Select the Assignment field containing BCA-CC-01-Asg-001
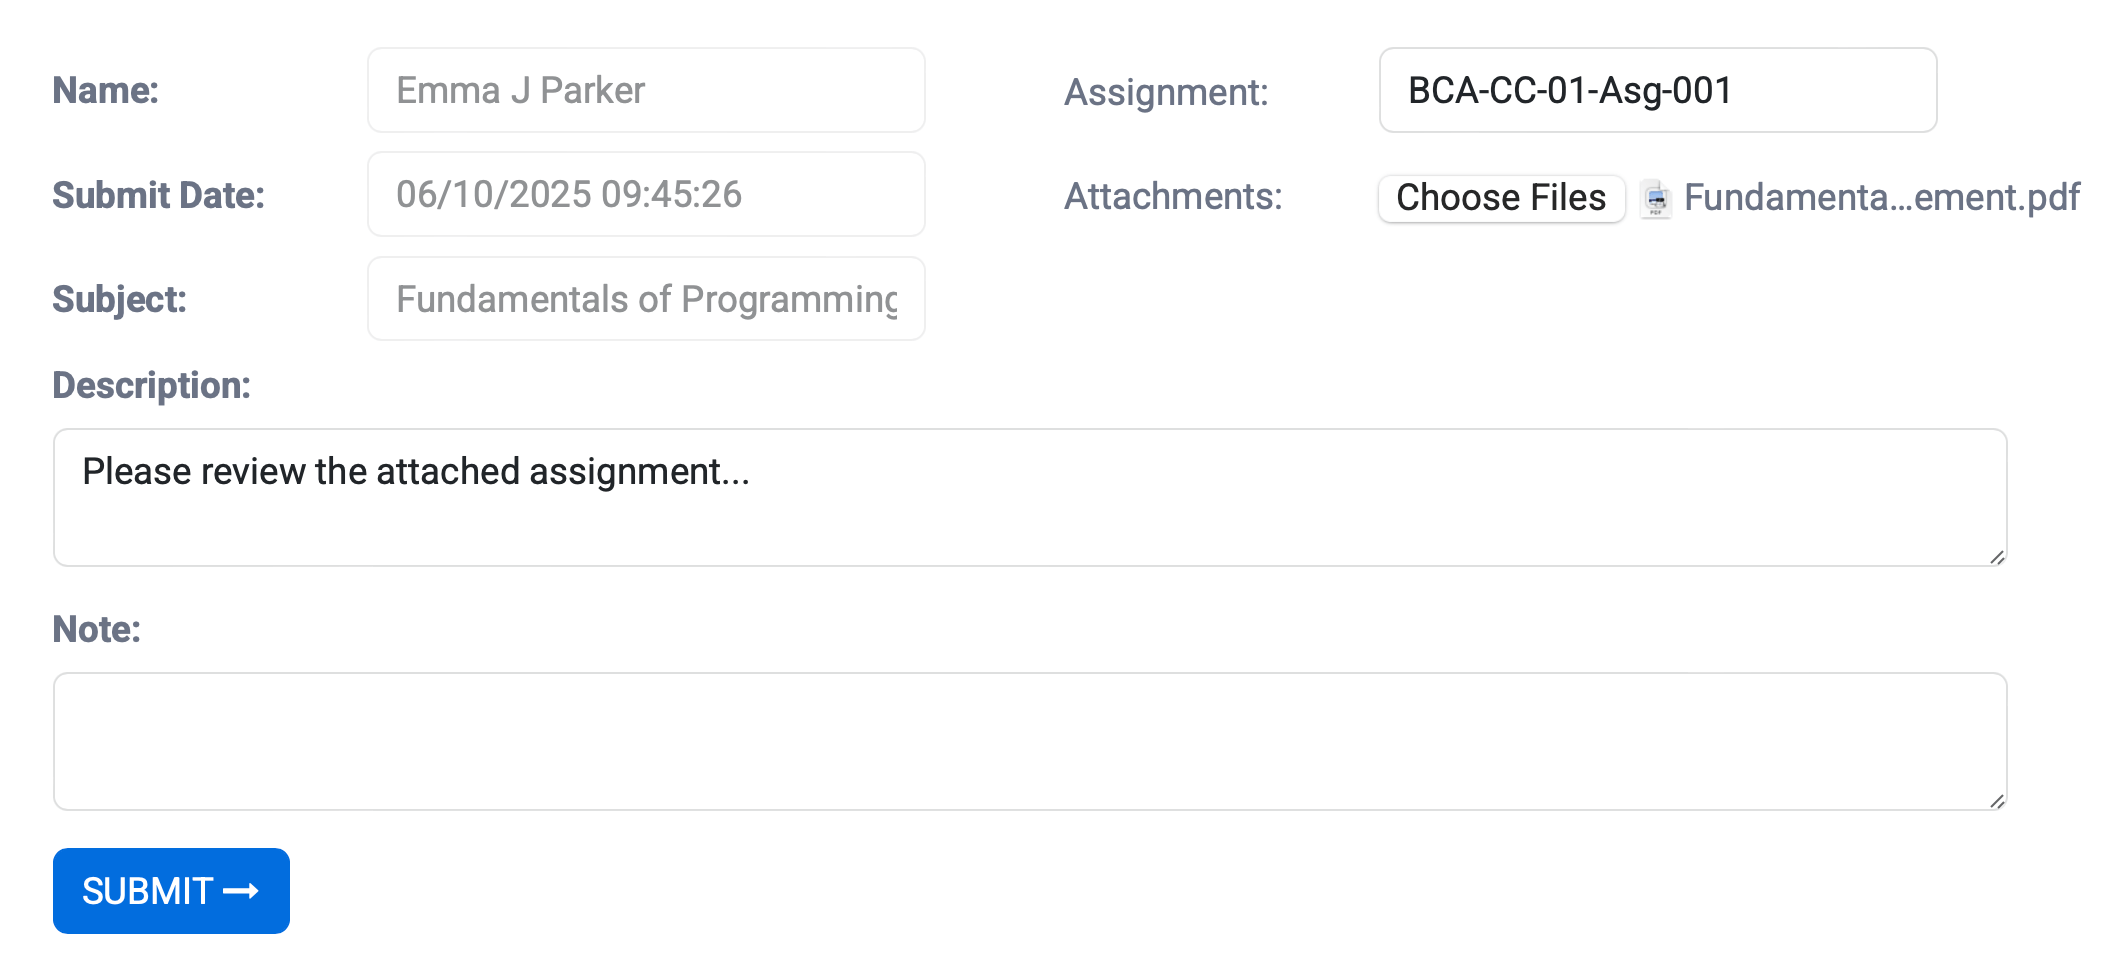 (x=1657, y=90)
